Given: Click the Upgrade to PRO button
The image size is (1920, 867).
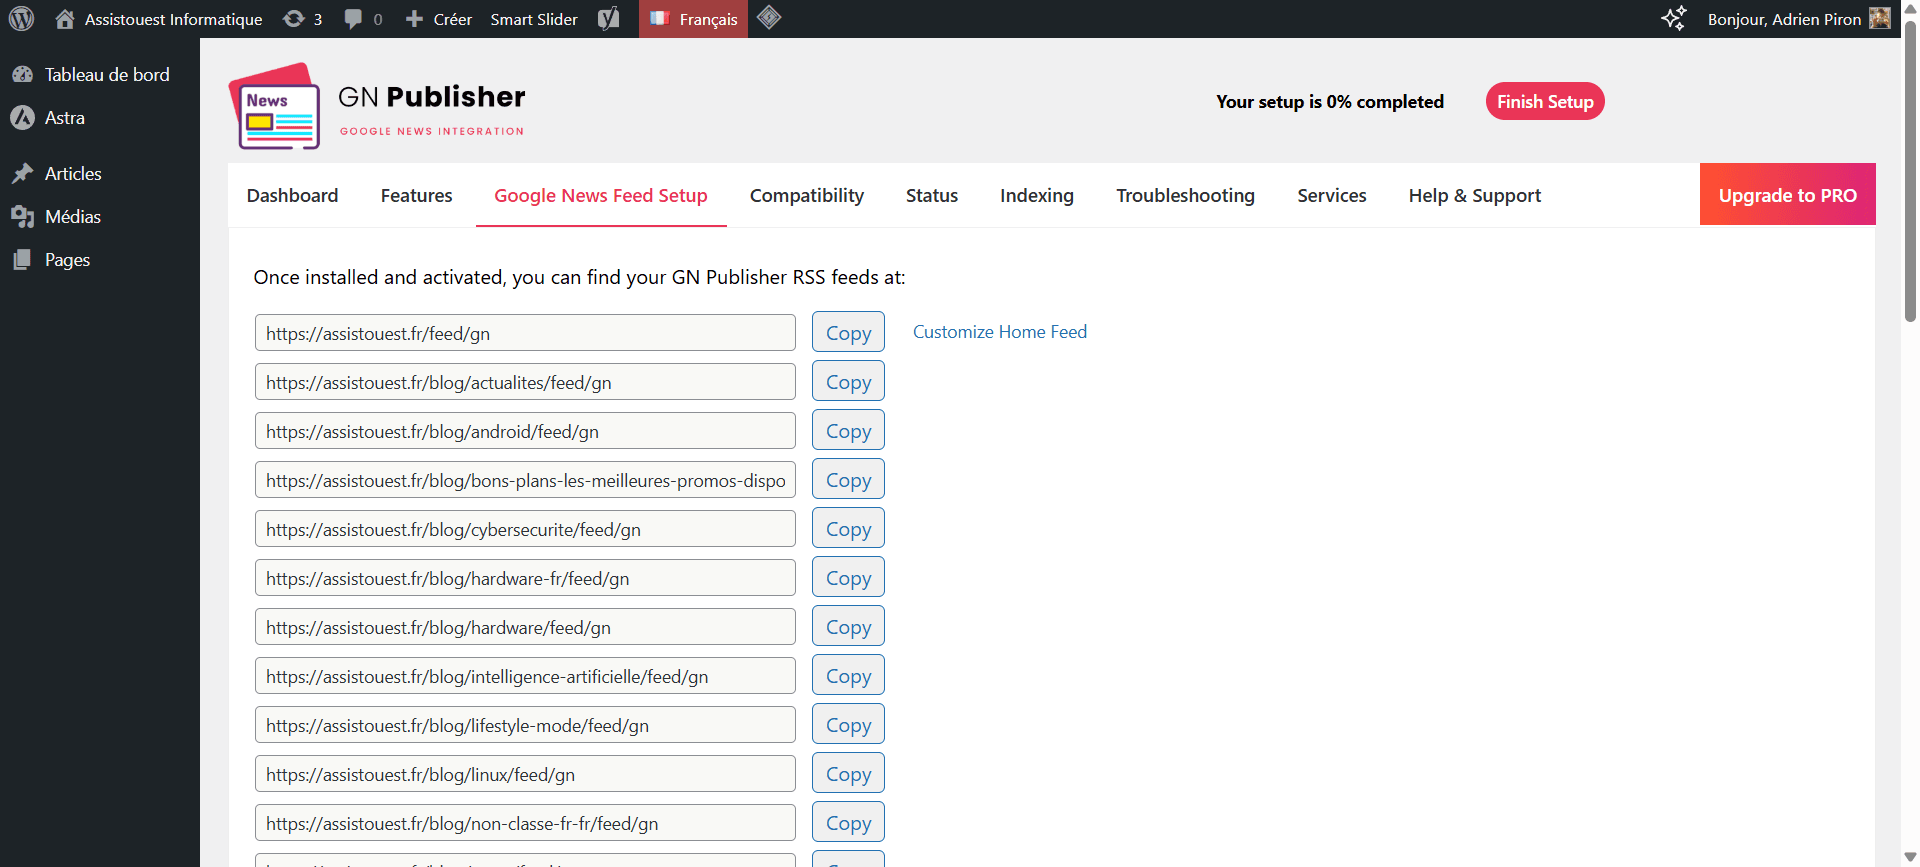Looking at the screenshot, I should tap(1787, 195).
